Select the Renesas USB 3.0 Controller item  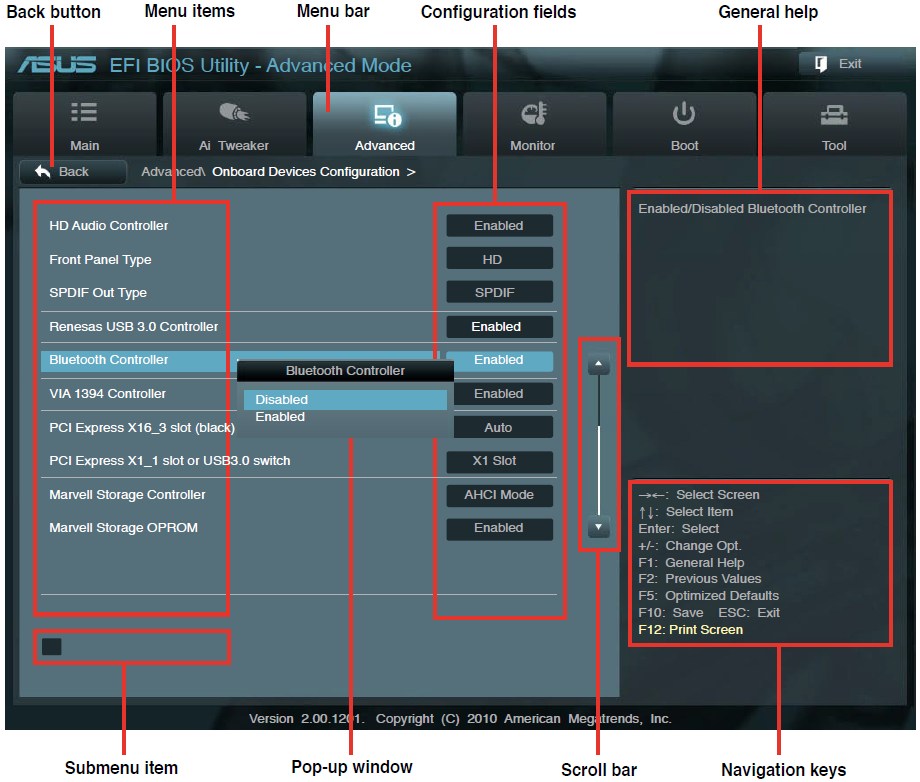tap(133, 327)
